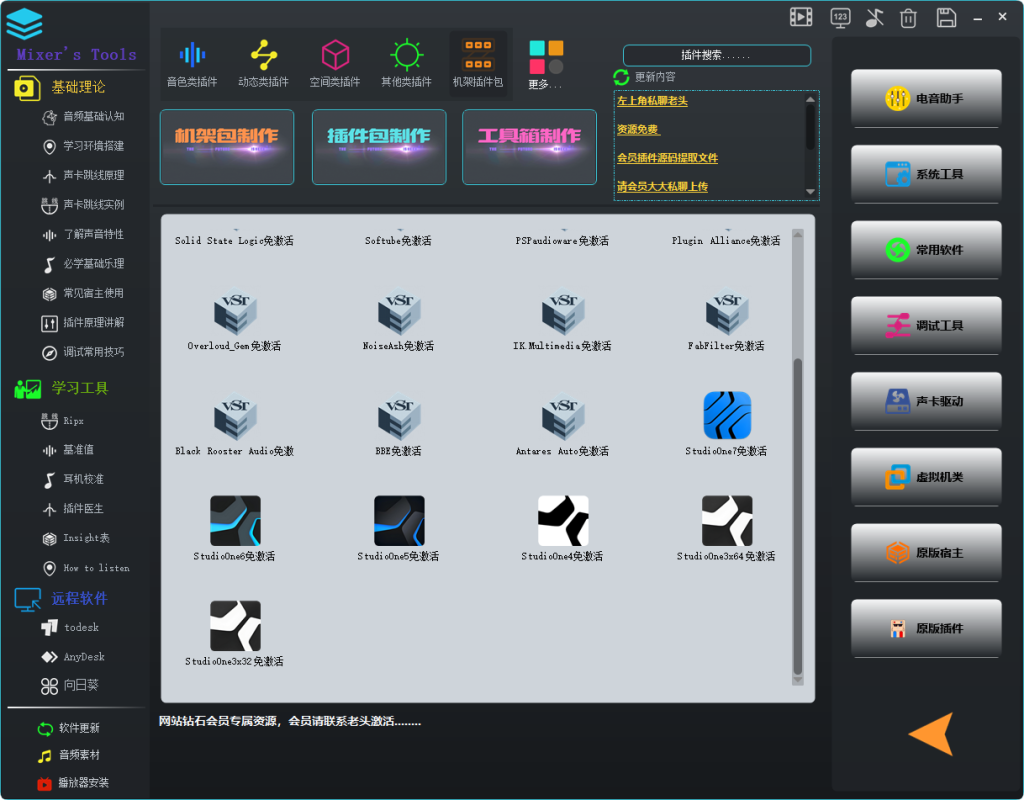Screen dimensions: 1024x800
Task: Click the 声卡驱动 button
Action: coord(926,402)
